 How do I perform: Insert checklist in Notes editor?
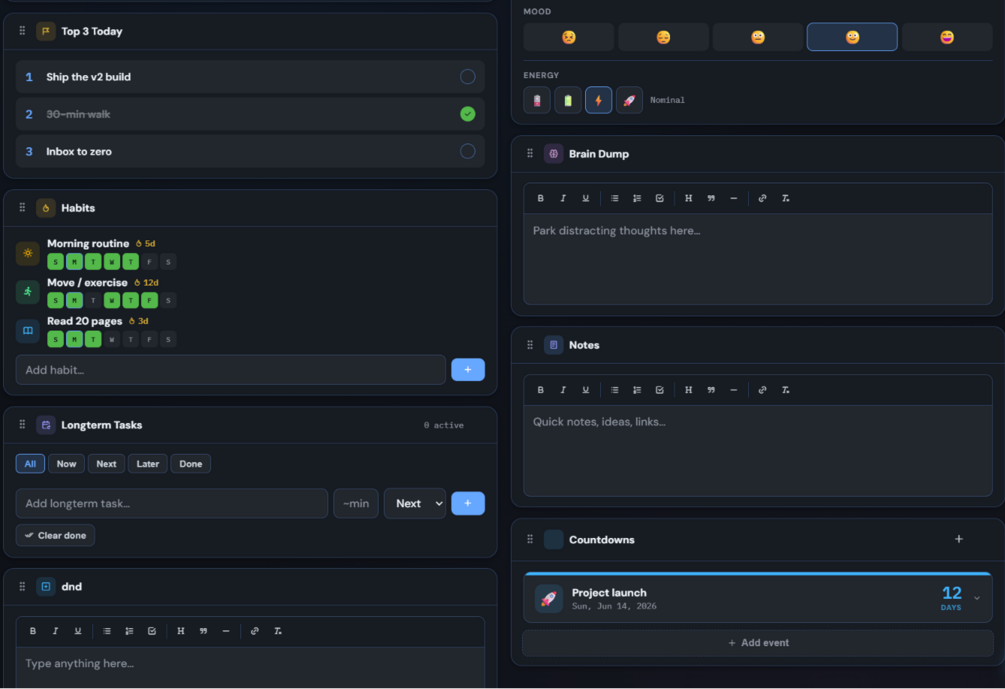pos(660,390)
